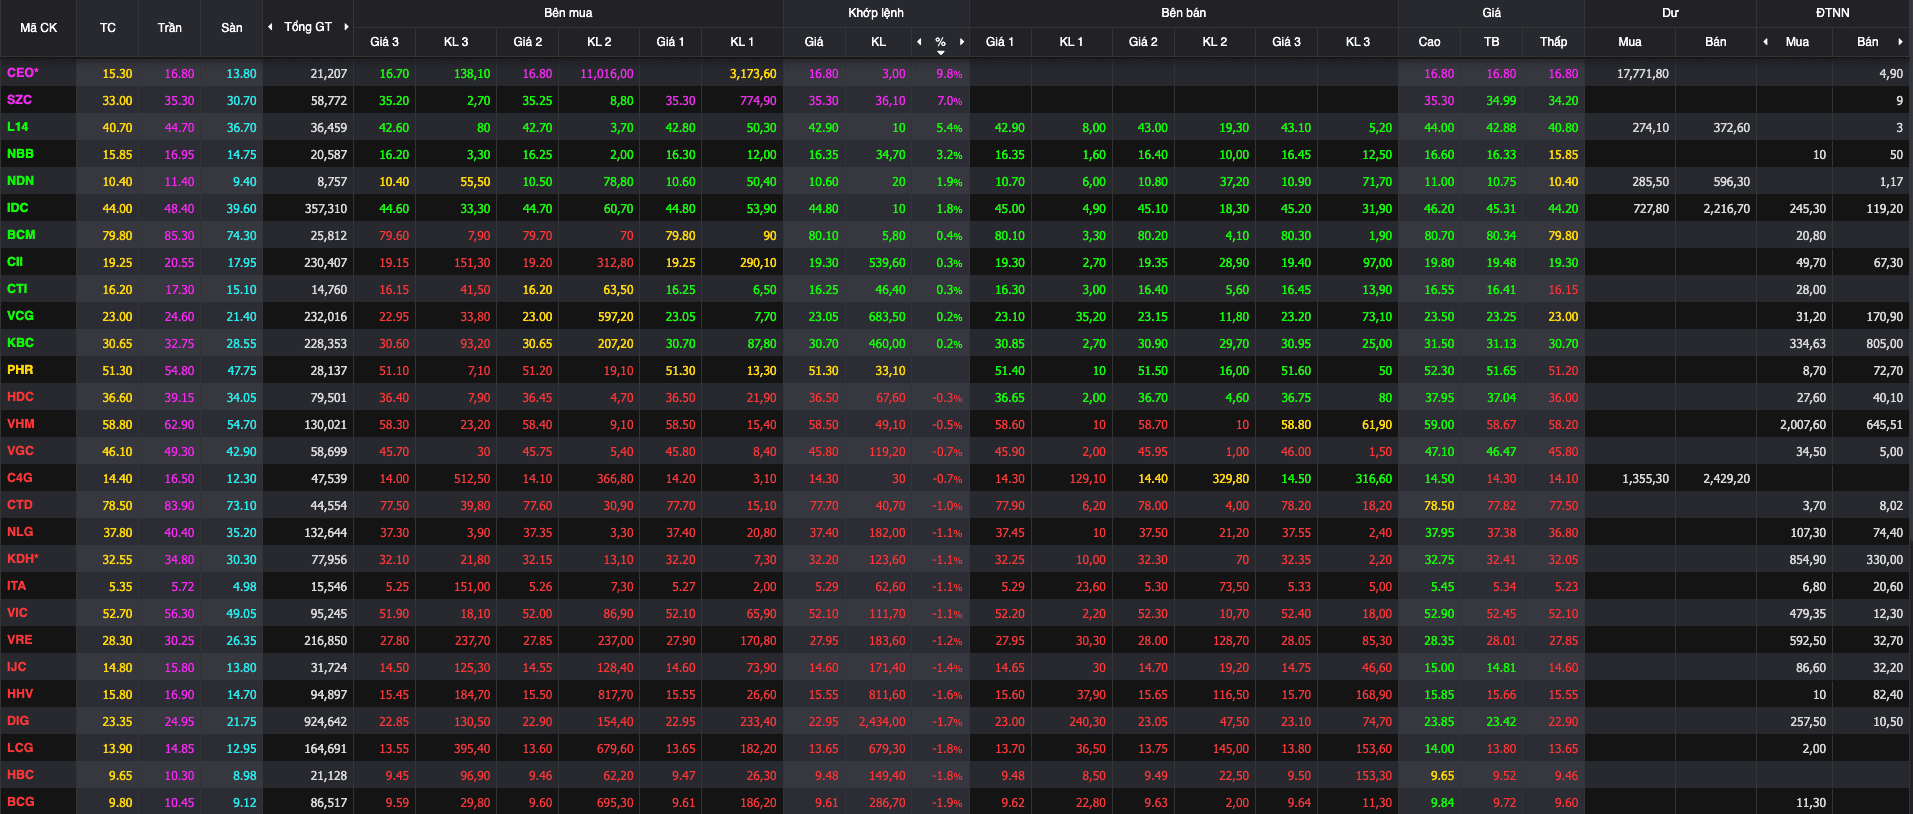Open stock symbol NDN
This screenshot has height=814, width=1913.
[20, 181]
